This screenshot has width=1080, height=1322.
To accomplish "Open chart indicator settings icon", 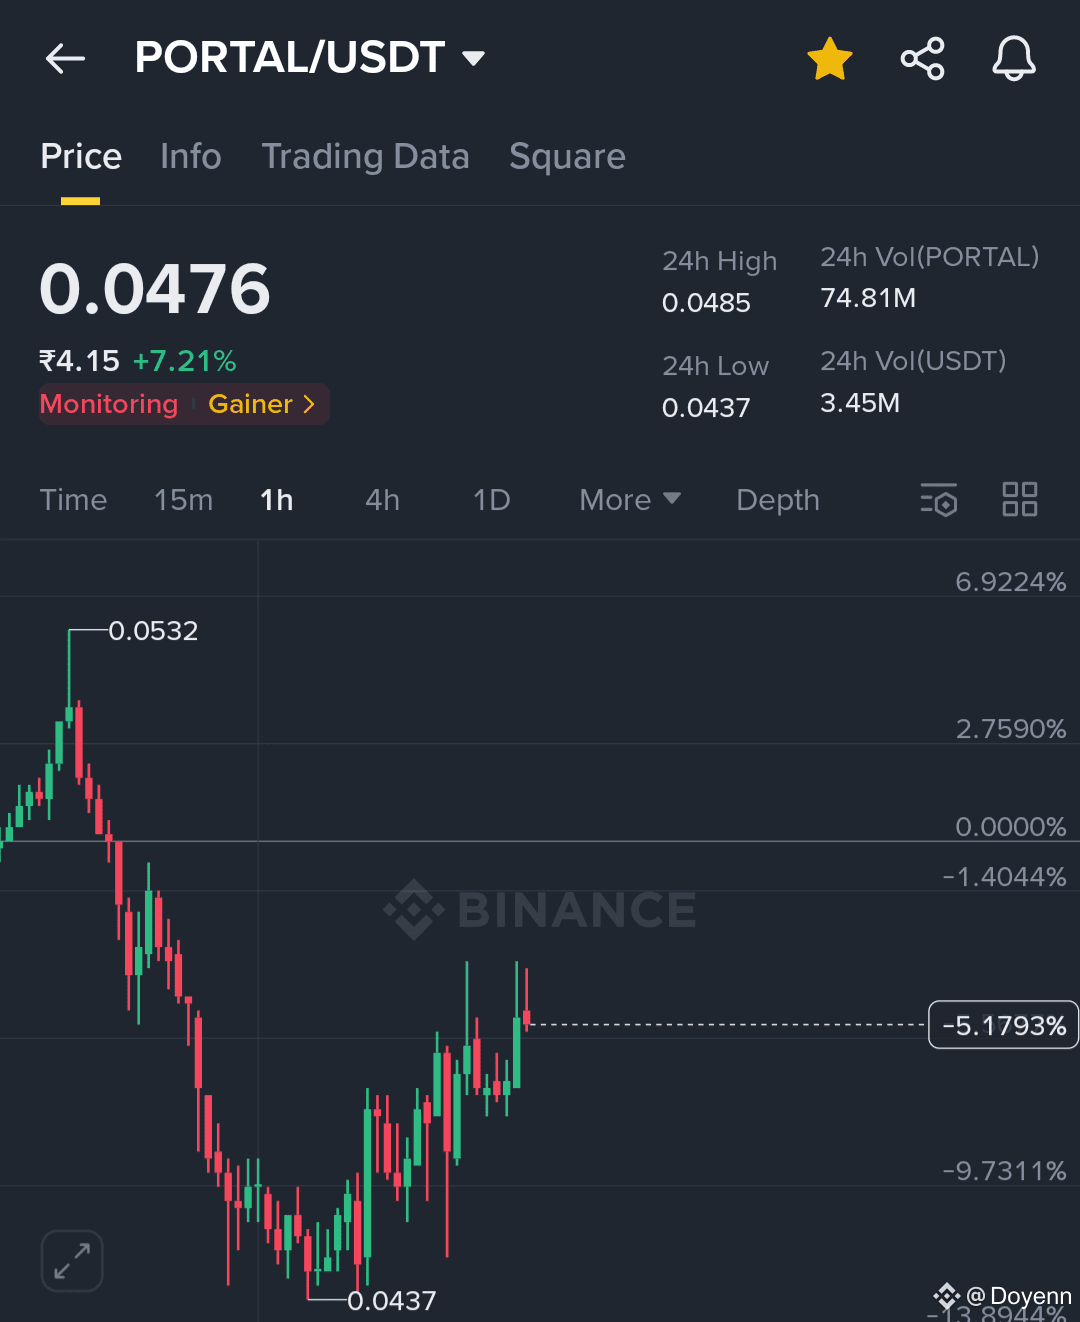I will pyautogui.click(x=939, y=499).
